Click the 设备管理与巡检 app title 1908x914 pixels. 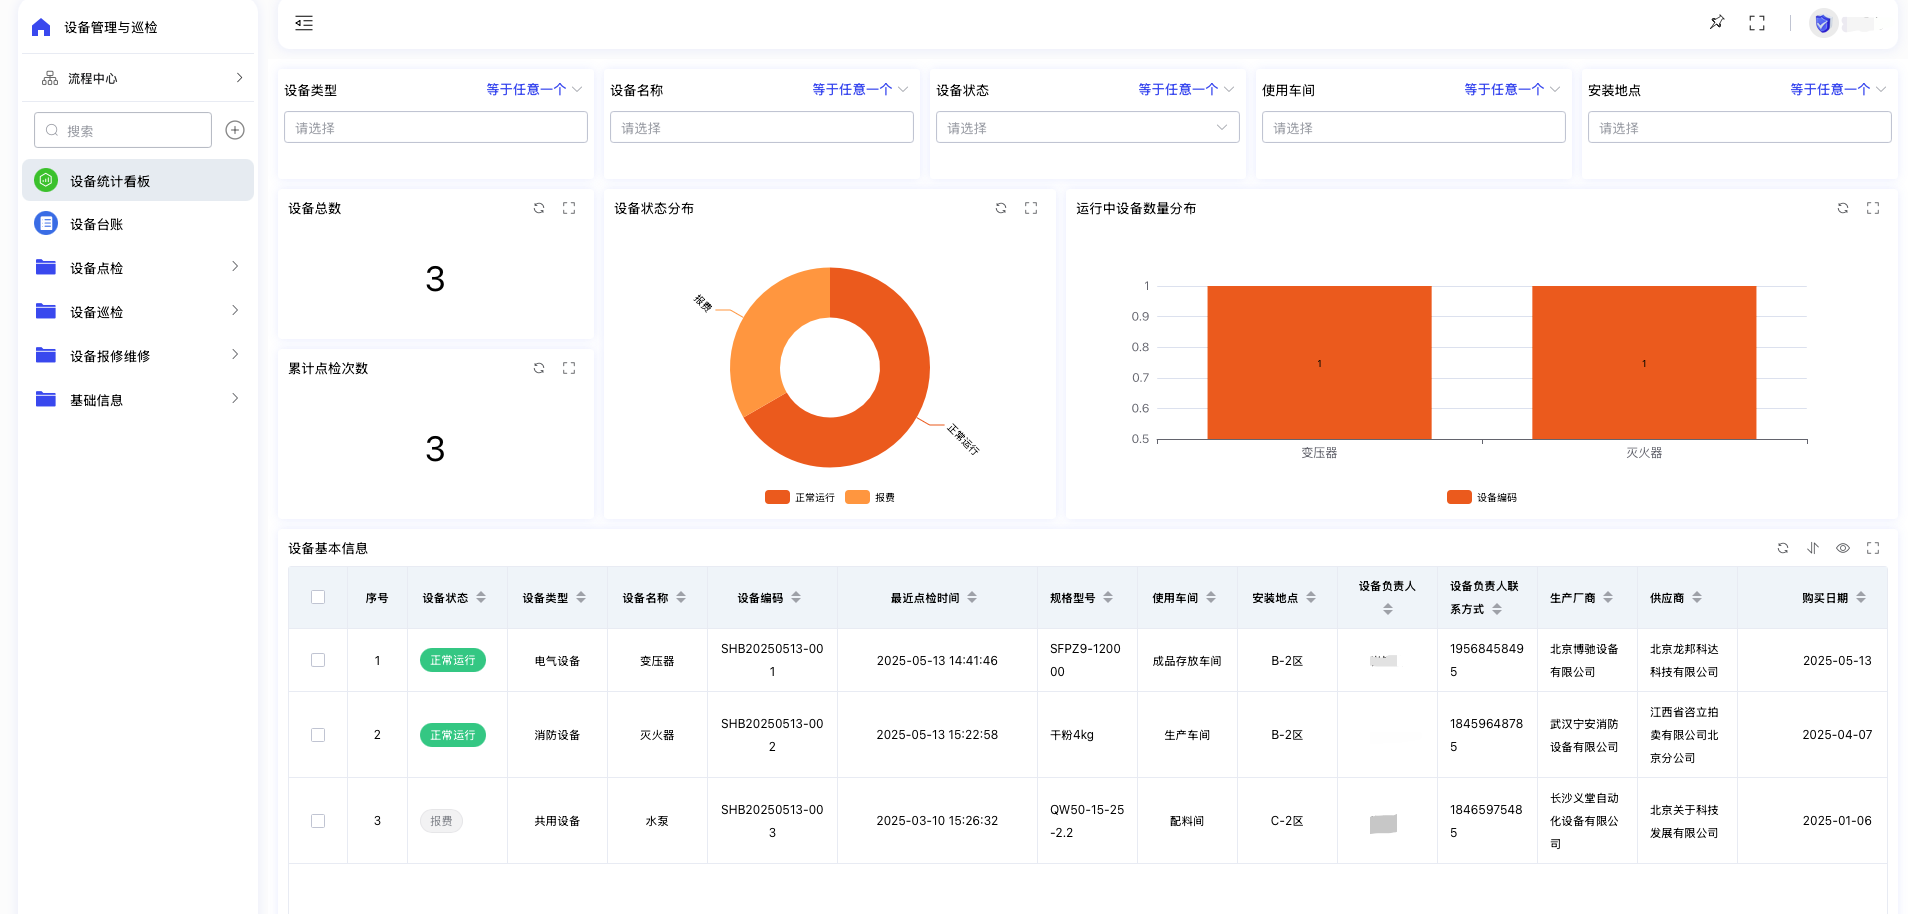[111, 27]
